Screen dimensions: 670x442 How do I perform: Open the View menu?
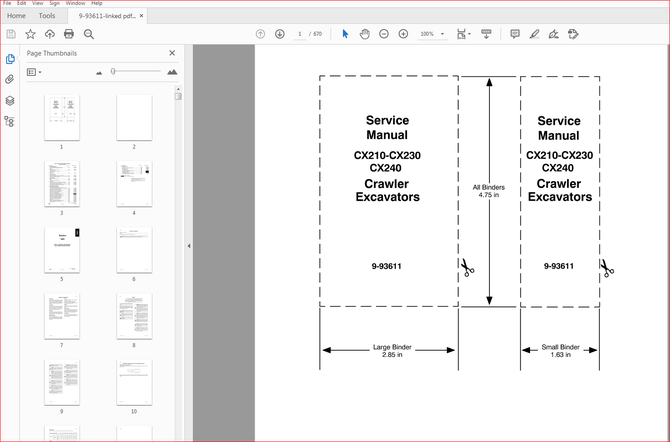pyautogui.click(x=38, y=3)
